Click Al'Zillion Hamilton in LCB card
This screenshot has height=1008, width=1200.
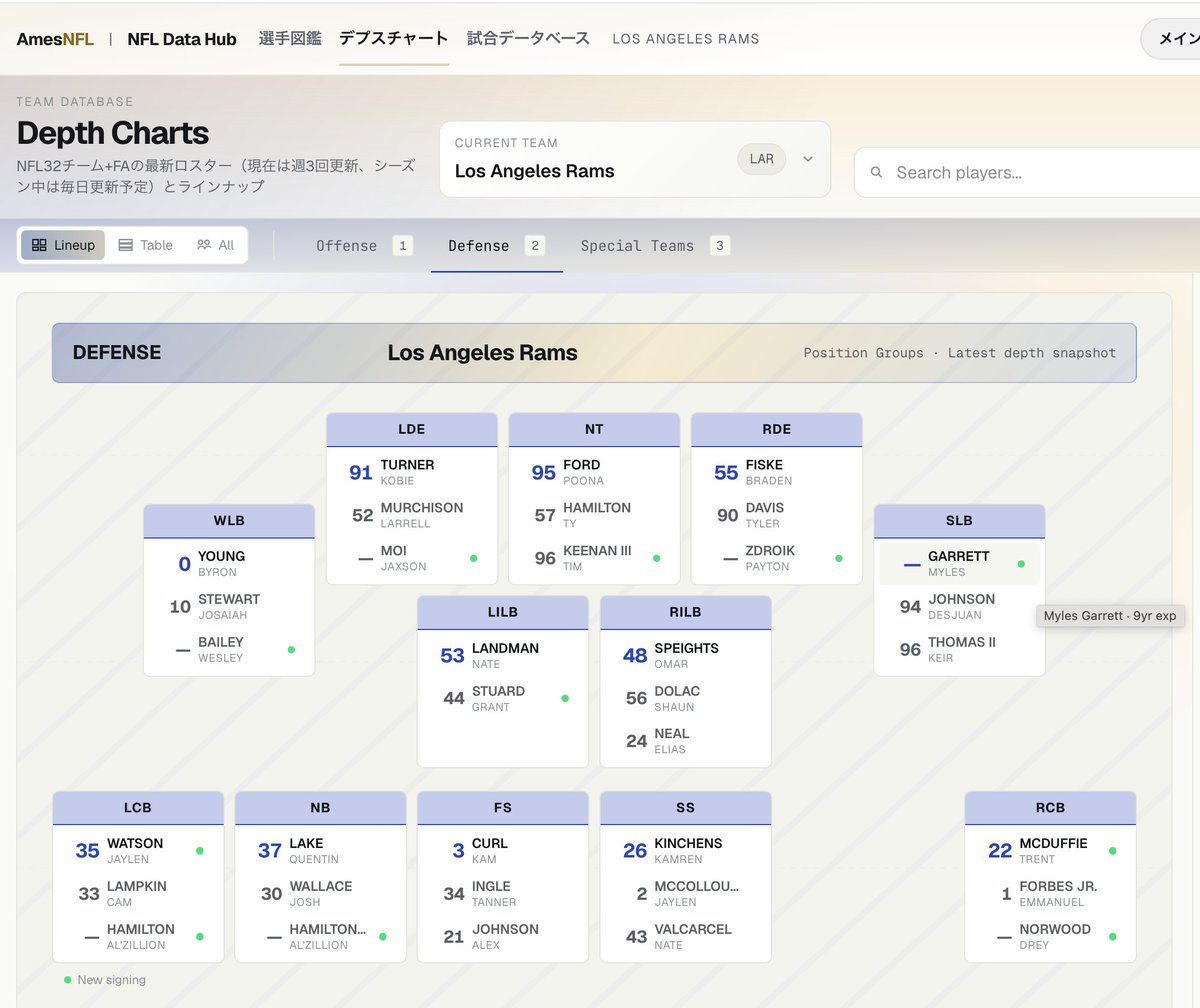pyautogui.click(x=138, y=937)
